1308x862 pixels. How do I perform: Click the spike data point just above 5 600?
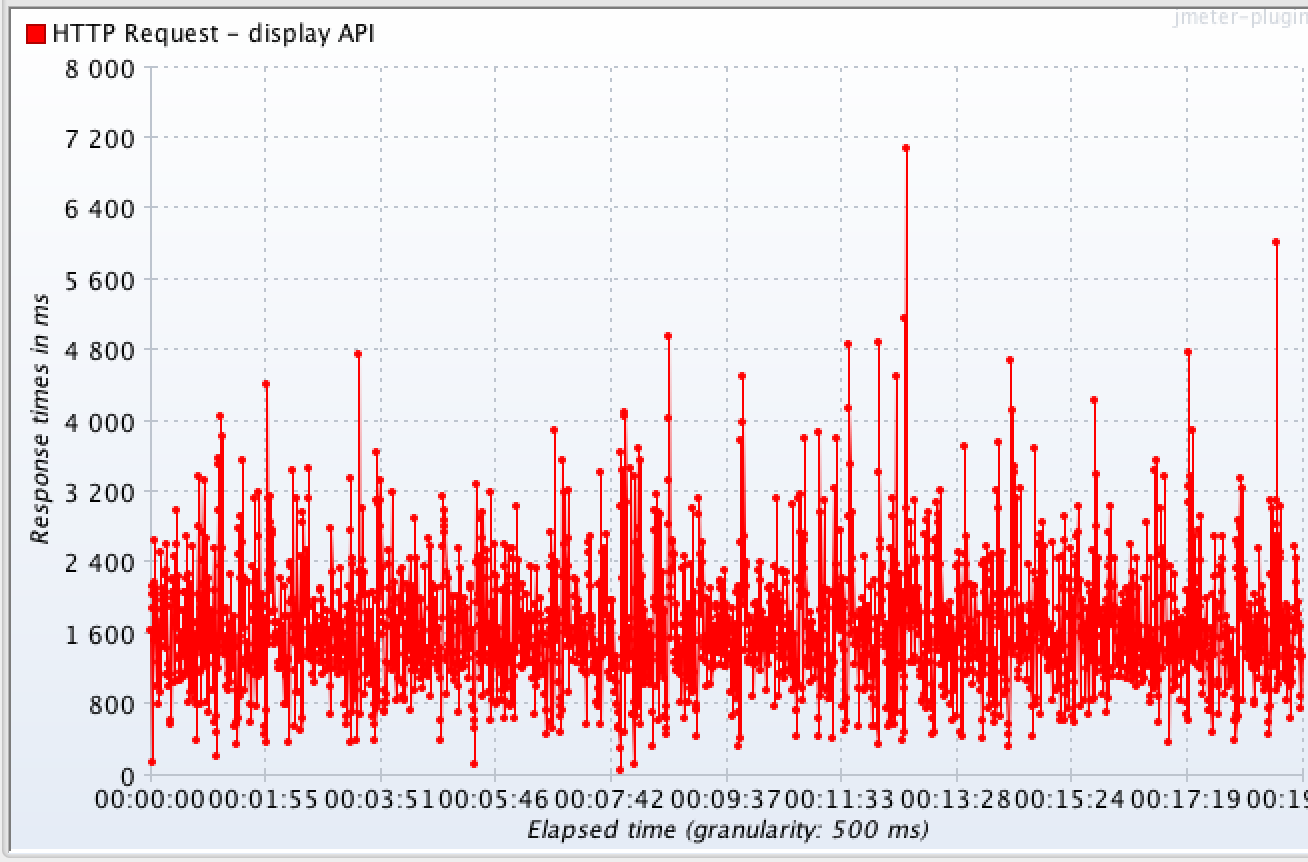[1276, 242]
